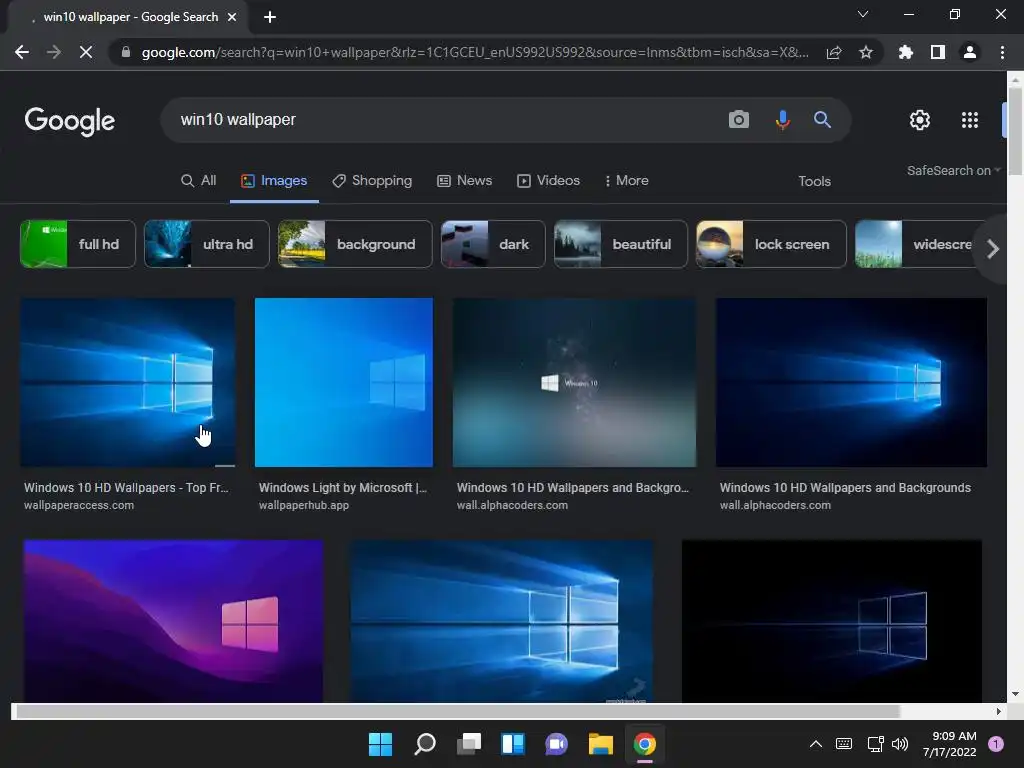Launch Teams Chat from the taskbar
This screenshot has height=768, width=1024.
(x=556, y=744)
